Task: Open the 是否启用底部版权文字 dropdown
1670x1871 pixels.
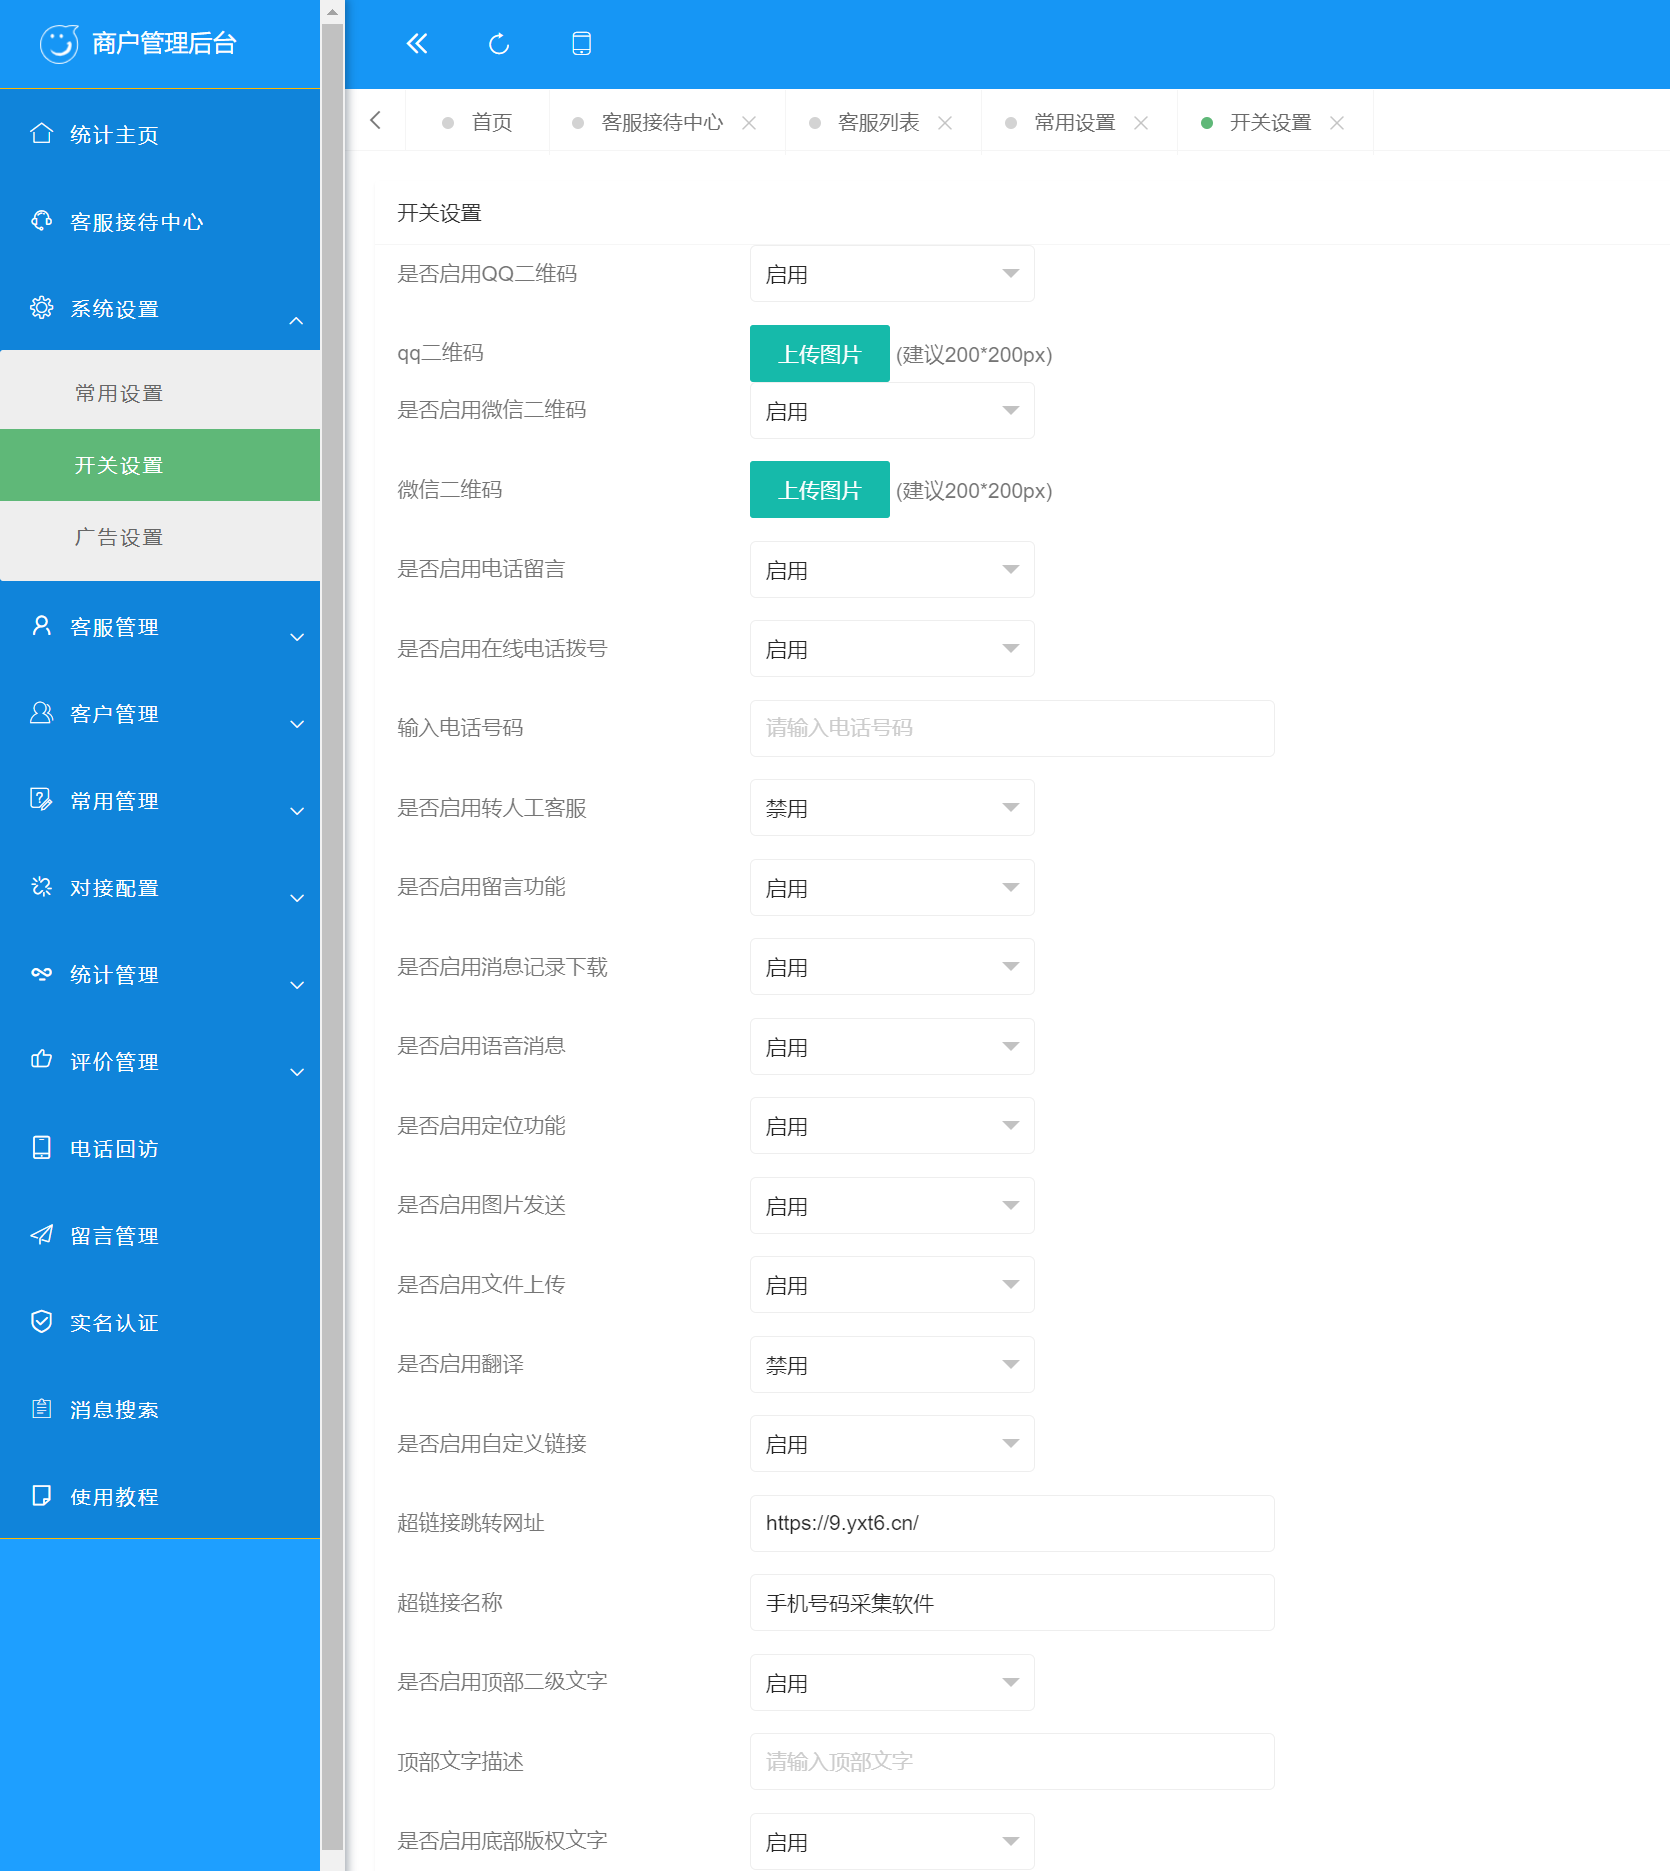Action: [x=892, y=1842]
